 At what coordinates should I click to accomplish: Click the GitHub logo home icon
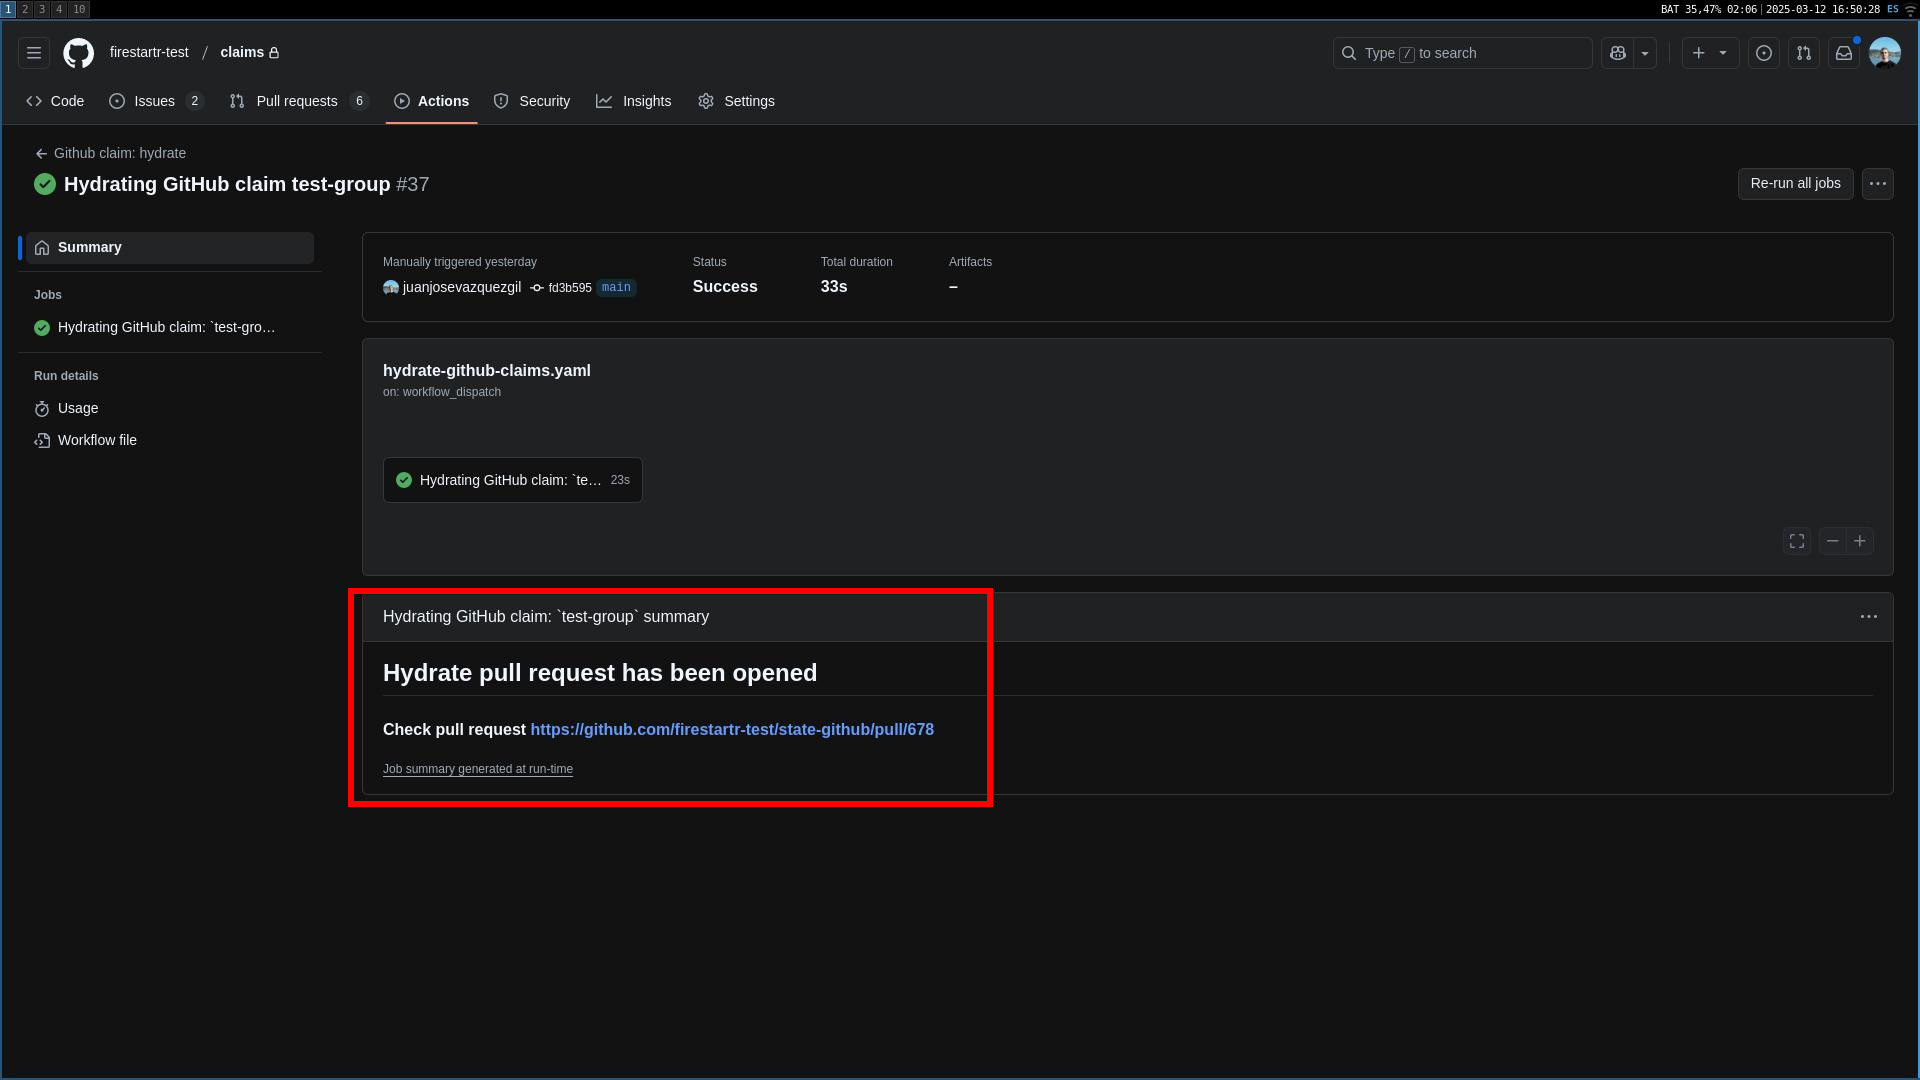coord(79,53)
